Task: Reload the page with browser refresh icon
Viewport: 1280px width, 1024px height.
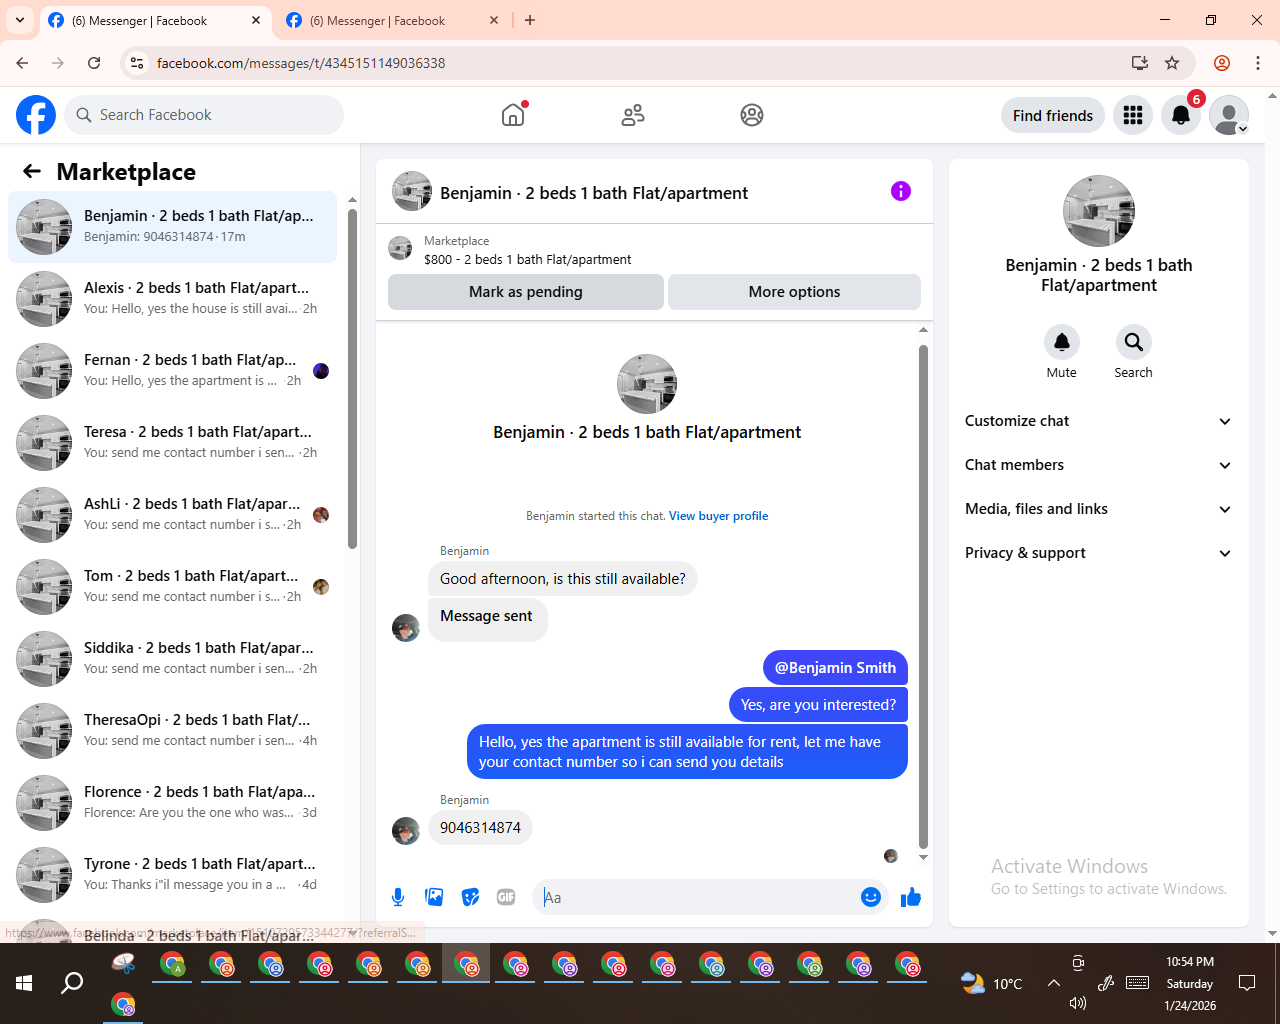Action: [94, 63]
